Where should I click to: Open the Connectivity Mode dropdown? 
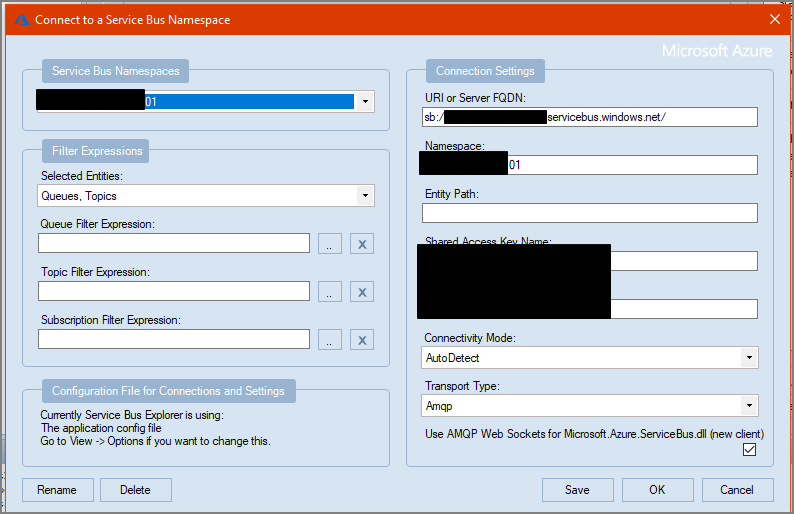pyautogui.click(x=749, y=358)
